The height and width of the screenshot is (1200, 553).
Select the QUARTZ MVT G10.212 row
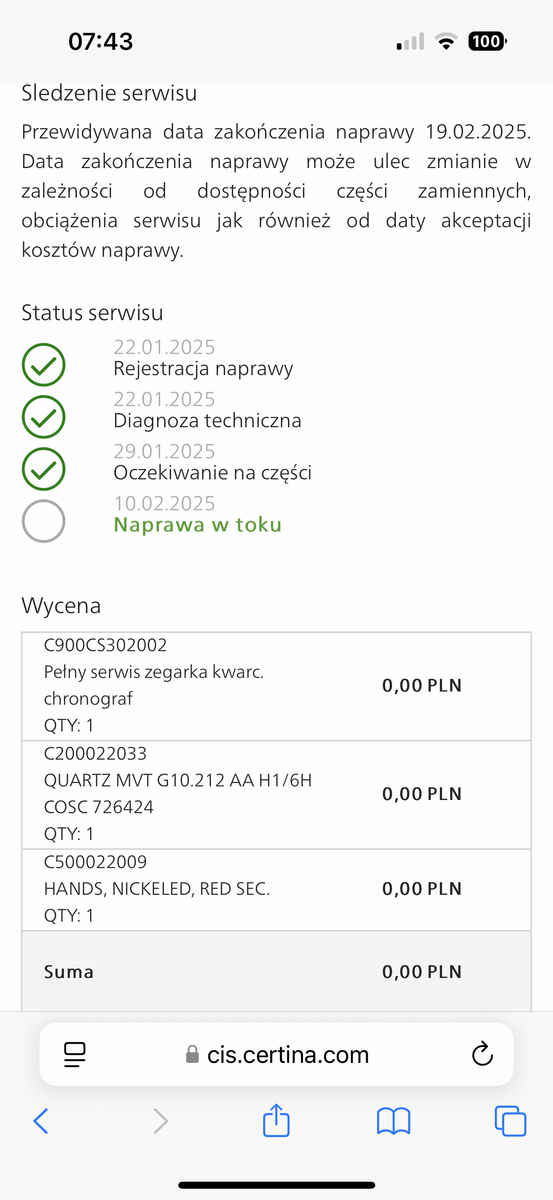[276, 795]
